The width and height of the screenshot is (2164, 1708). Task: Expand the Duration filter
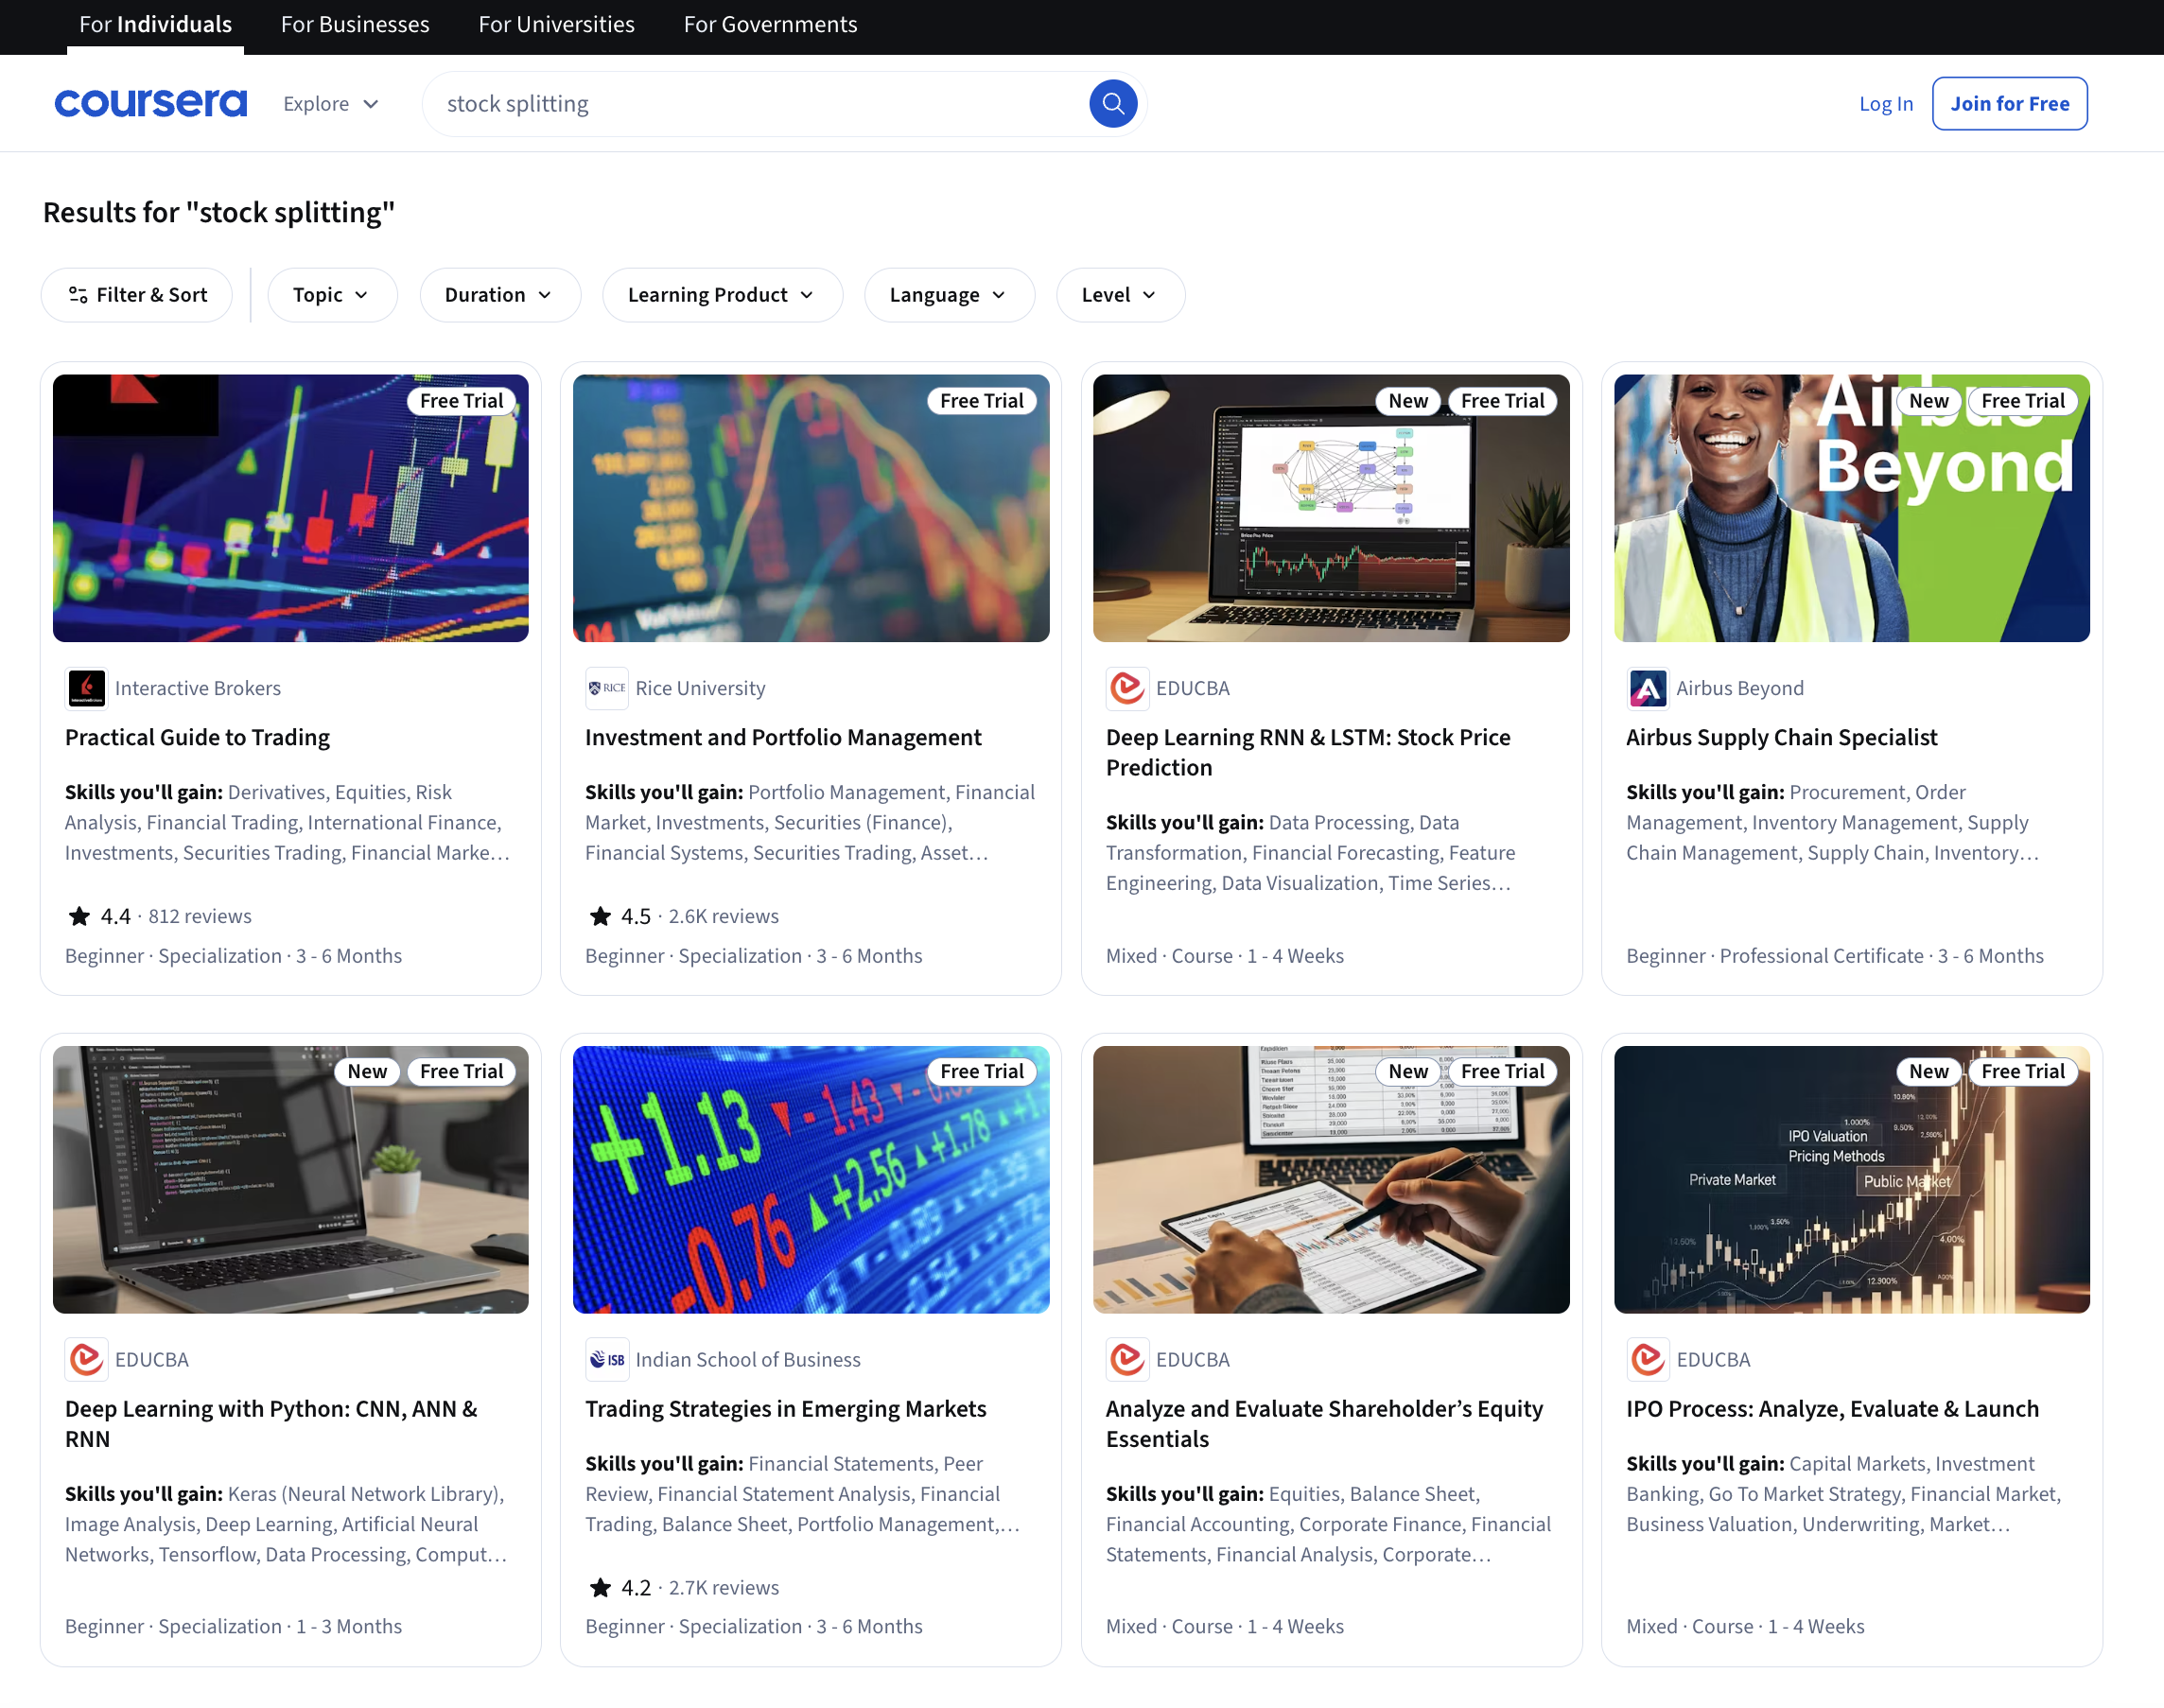[x=499, y=295]
